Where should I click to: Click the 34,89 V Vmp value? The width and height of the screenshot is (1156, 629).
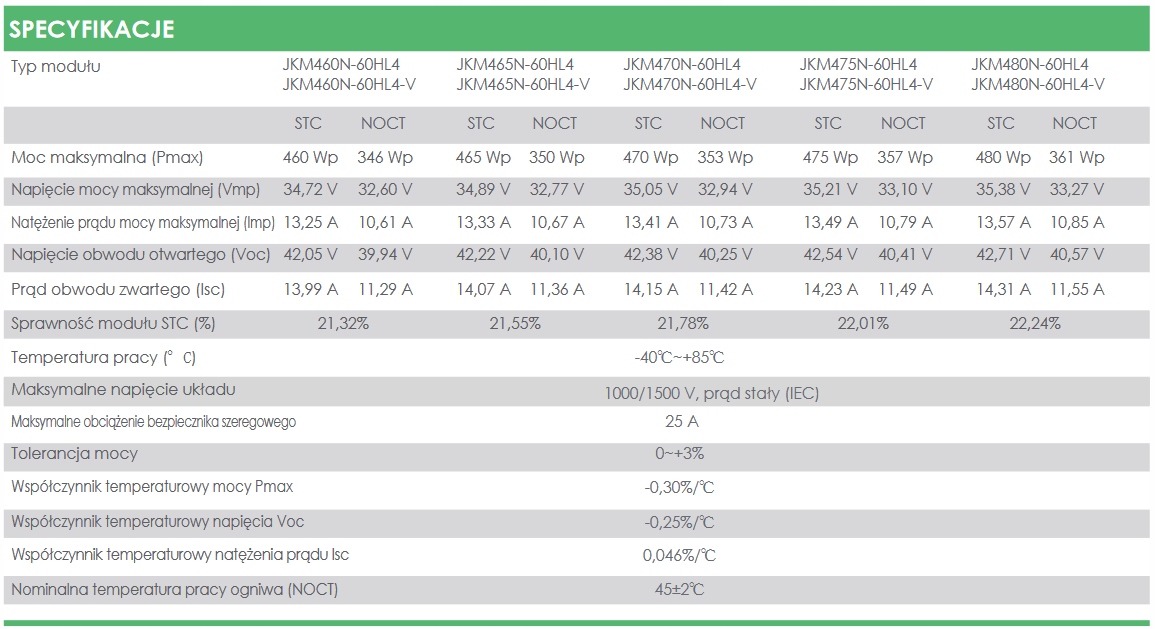pos(483,190)
